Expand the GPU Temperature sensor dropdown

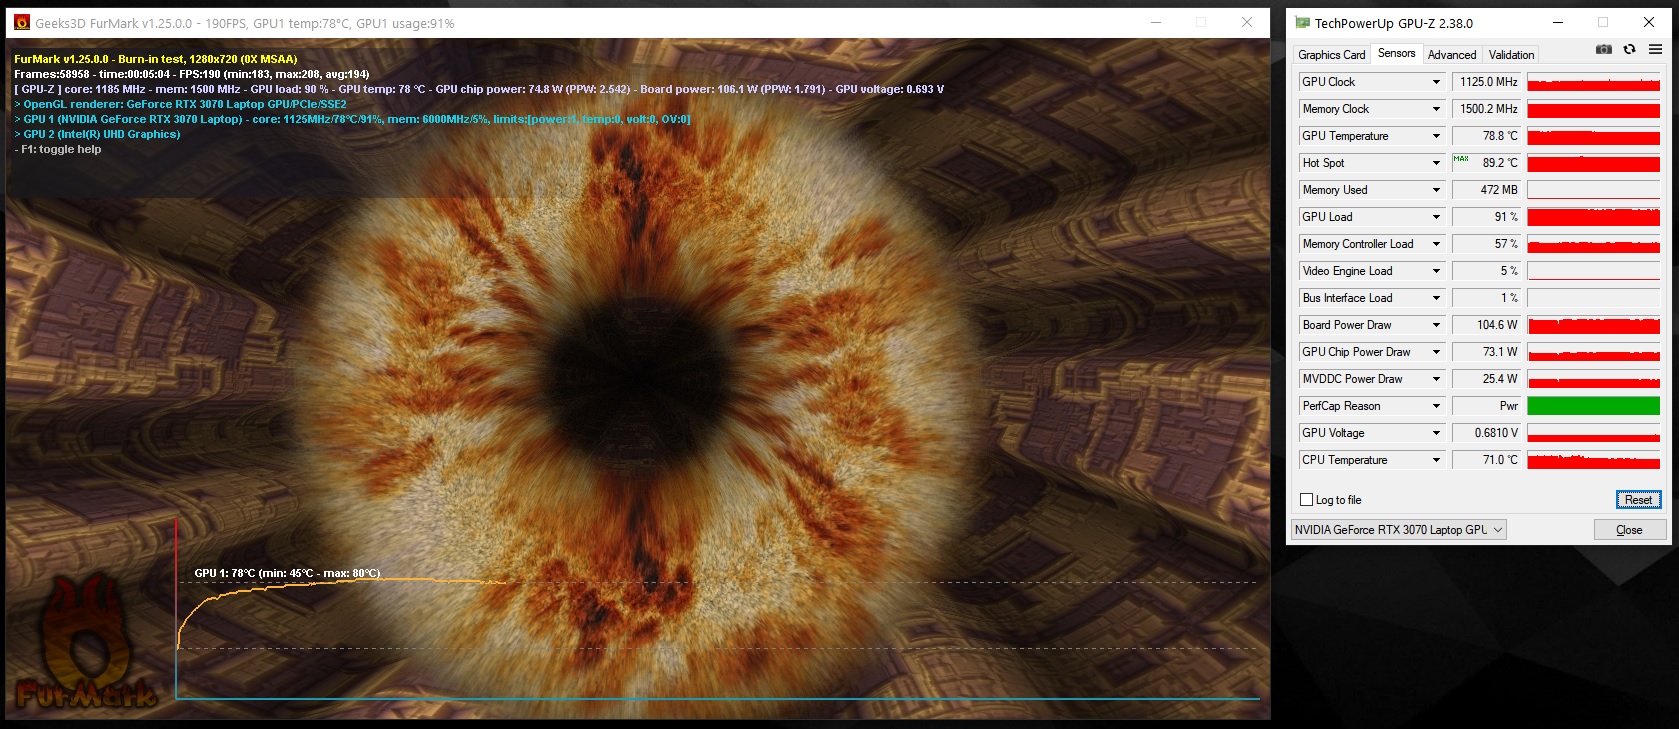point(1436,136)
